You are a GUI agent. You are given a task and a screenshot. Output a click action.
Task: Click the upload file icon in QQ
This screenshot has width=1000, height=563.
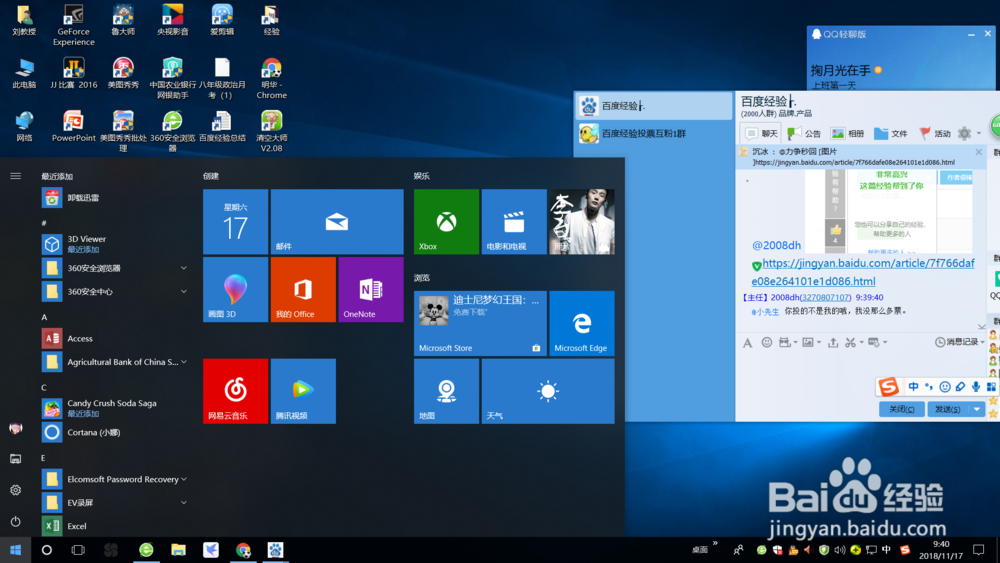coord(833,342)
